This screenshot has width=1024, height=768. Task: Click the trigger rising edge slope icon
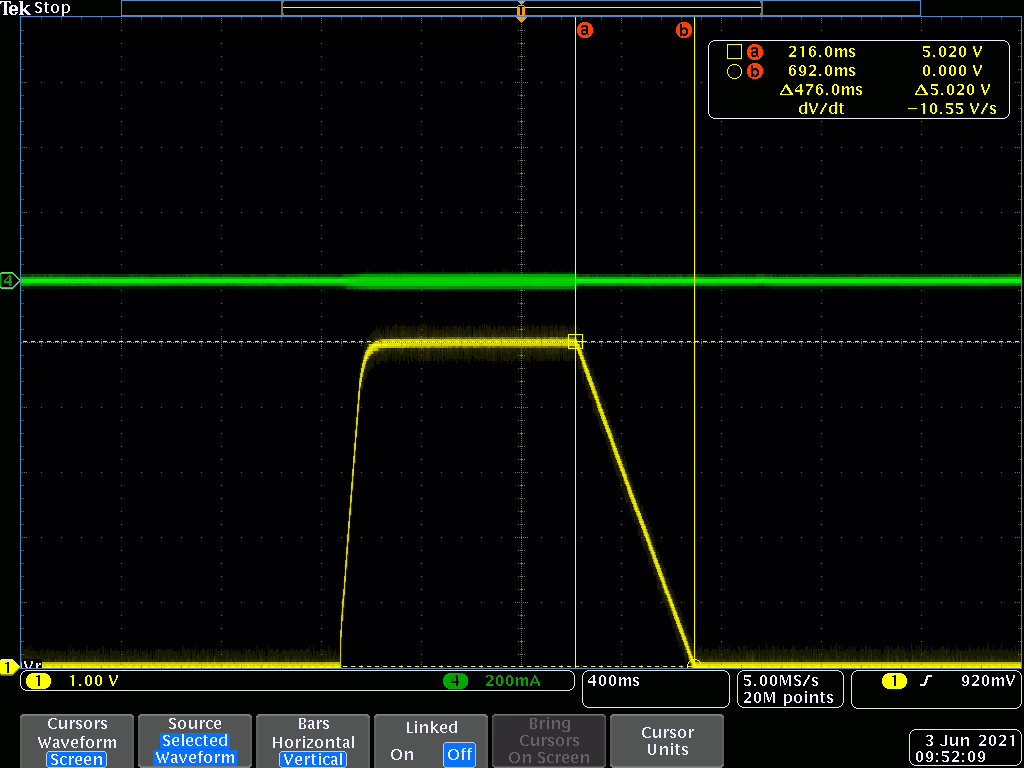click(927, 681)
